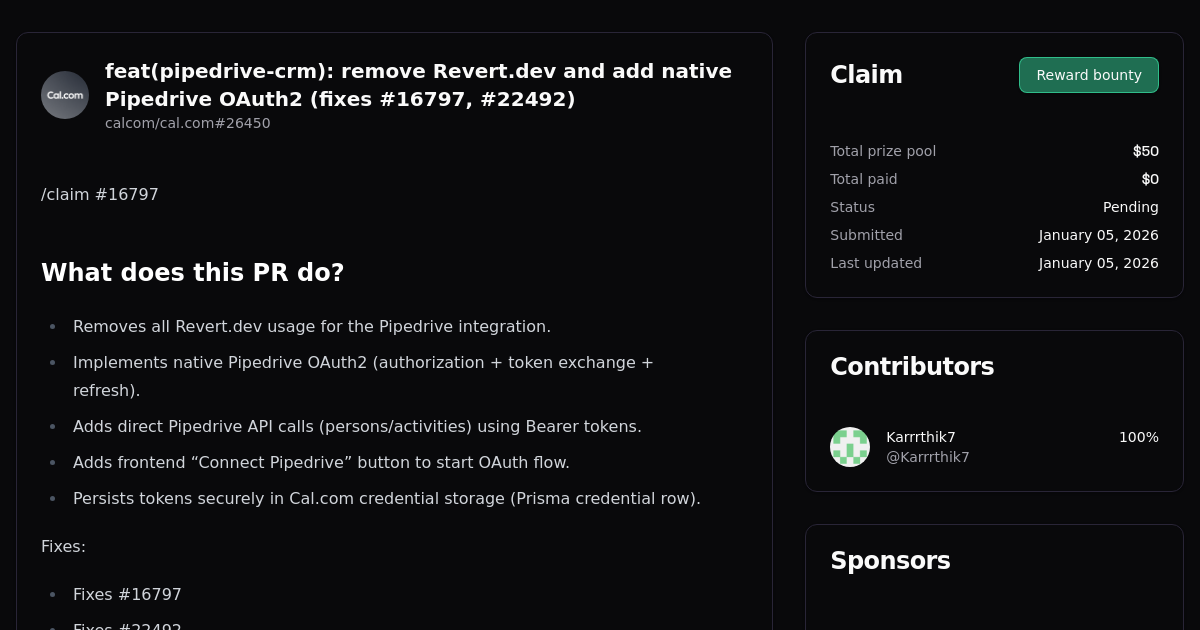Screen dimensions: 1200x630
Task: Click the $50 total prize pool amount
Action: coord(1145,151)
